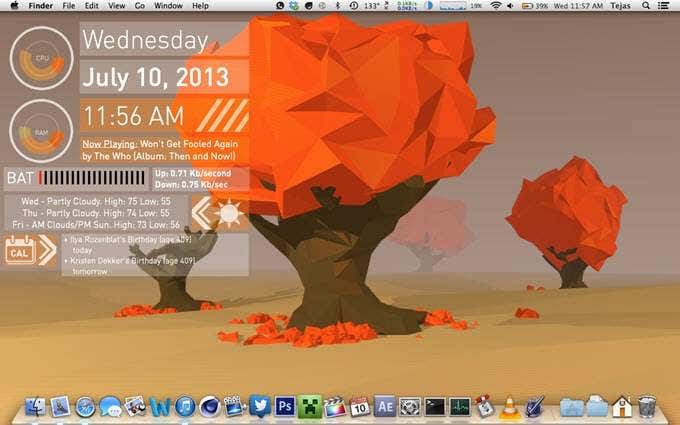This screenshot has width=680, height=425.
Task: Open the Go menu
Action: pos(140,6)
